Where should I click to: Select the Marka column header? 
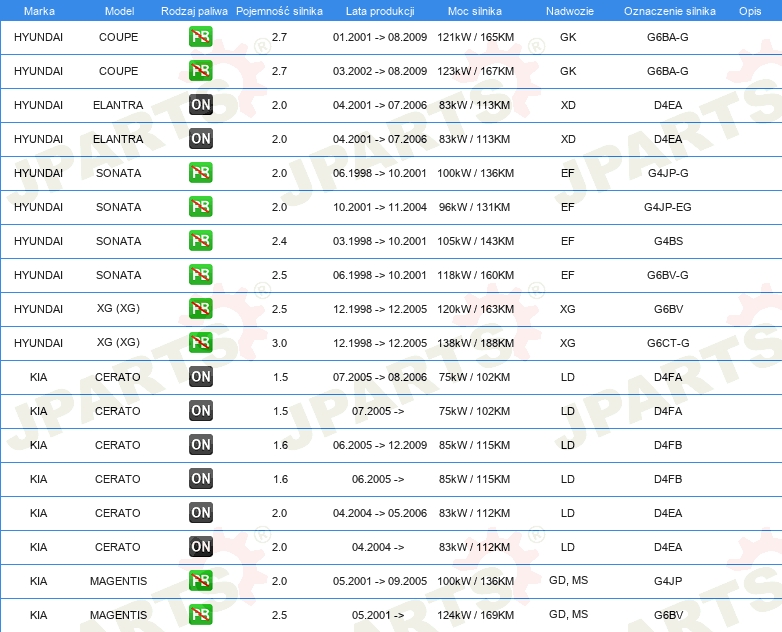39,11
